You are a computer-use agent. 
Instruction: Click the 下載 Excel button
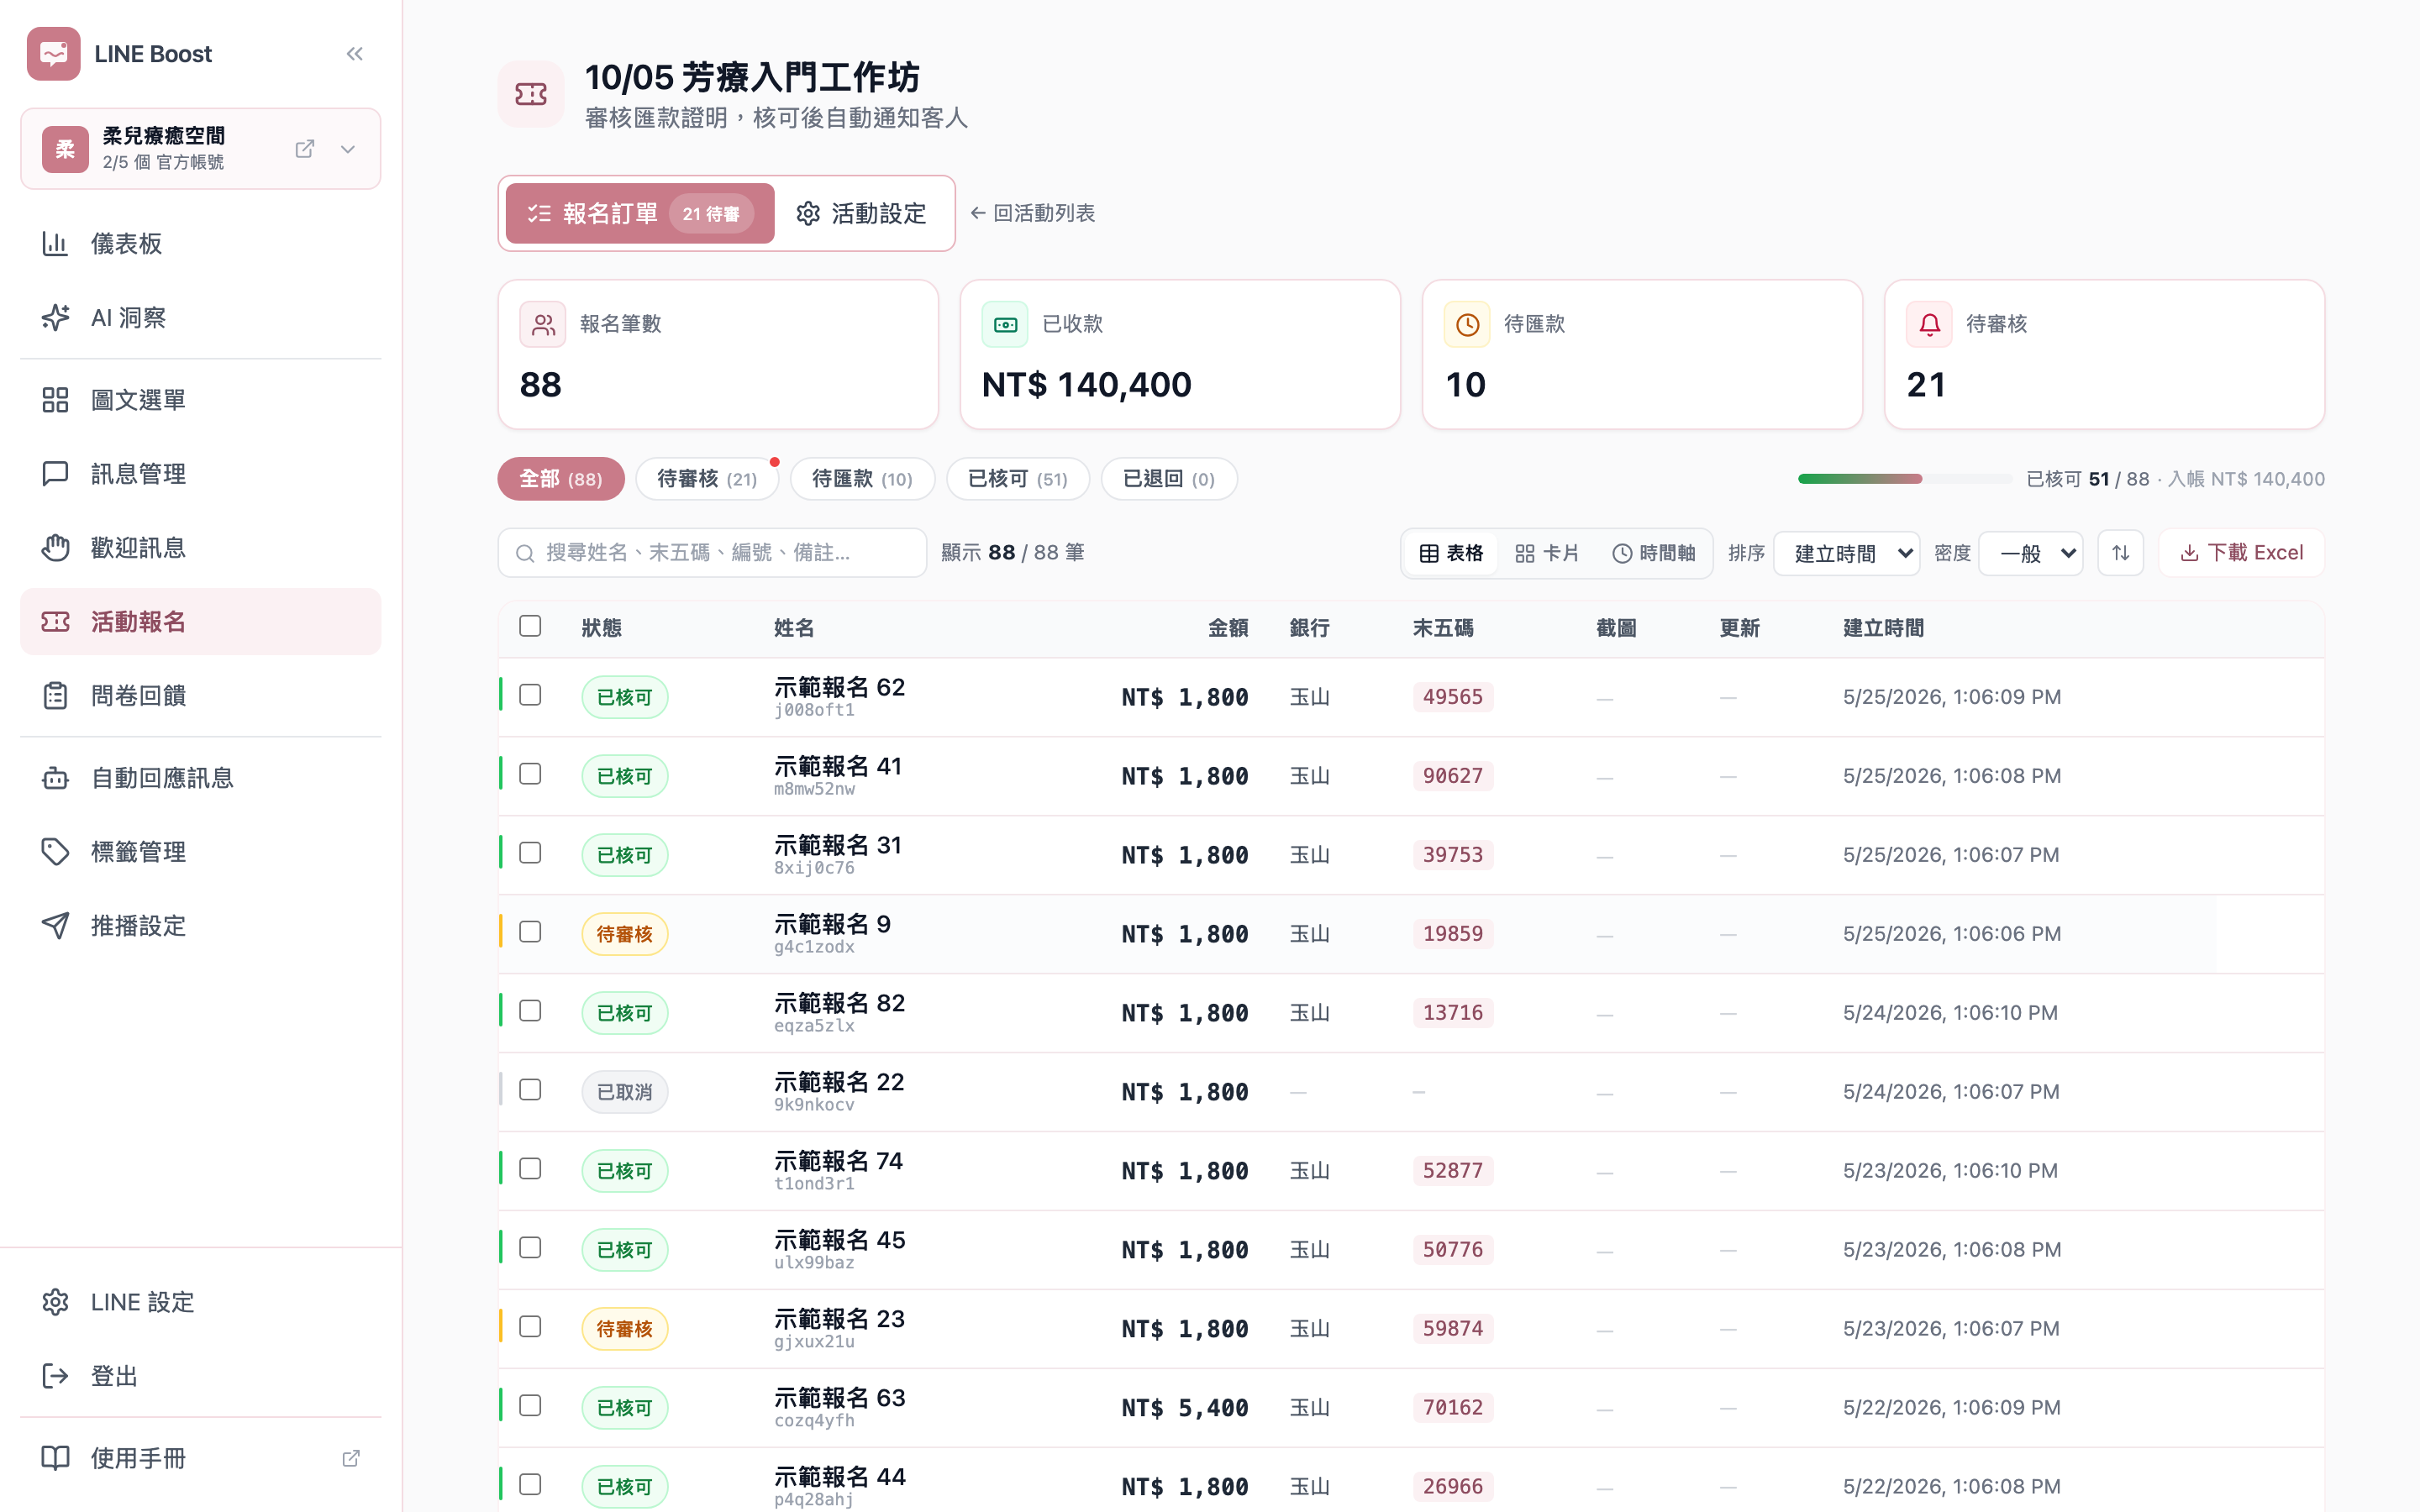coord(2241,553)
